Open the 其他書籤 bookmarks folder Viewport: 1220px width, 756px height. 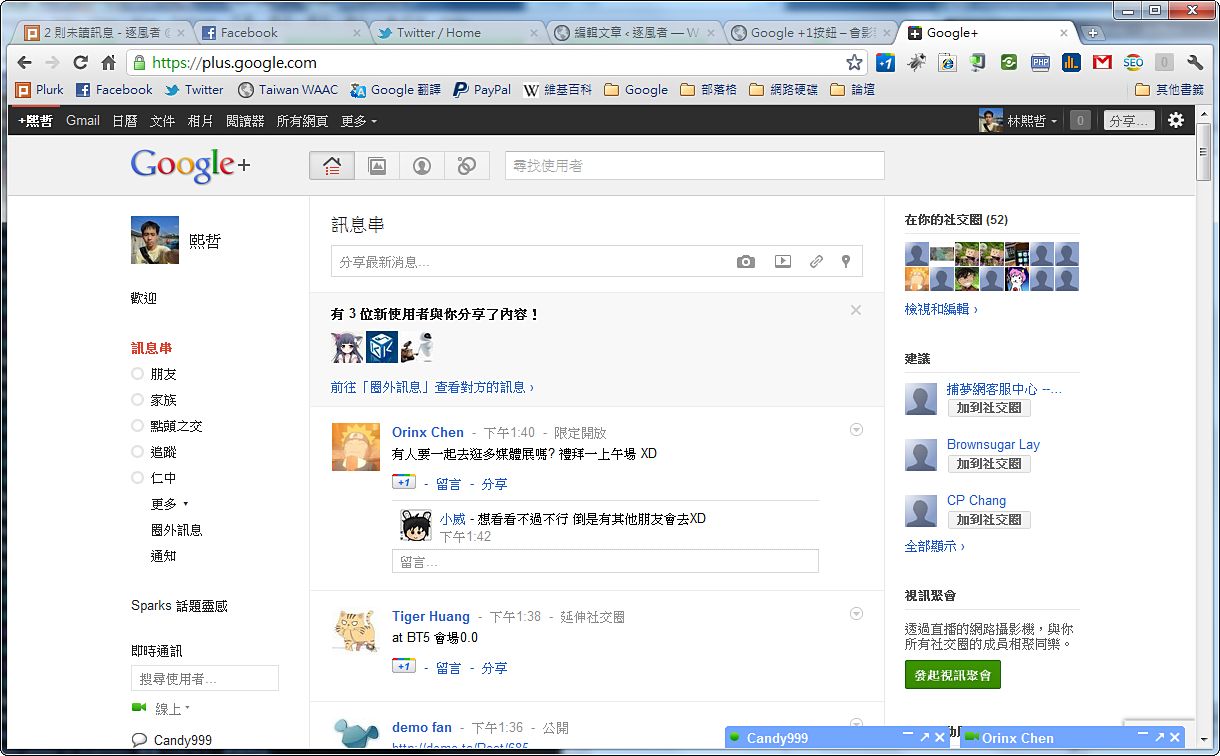click(x=1170, y=90)
